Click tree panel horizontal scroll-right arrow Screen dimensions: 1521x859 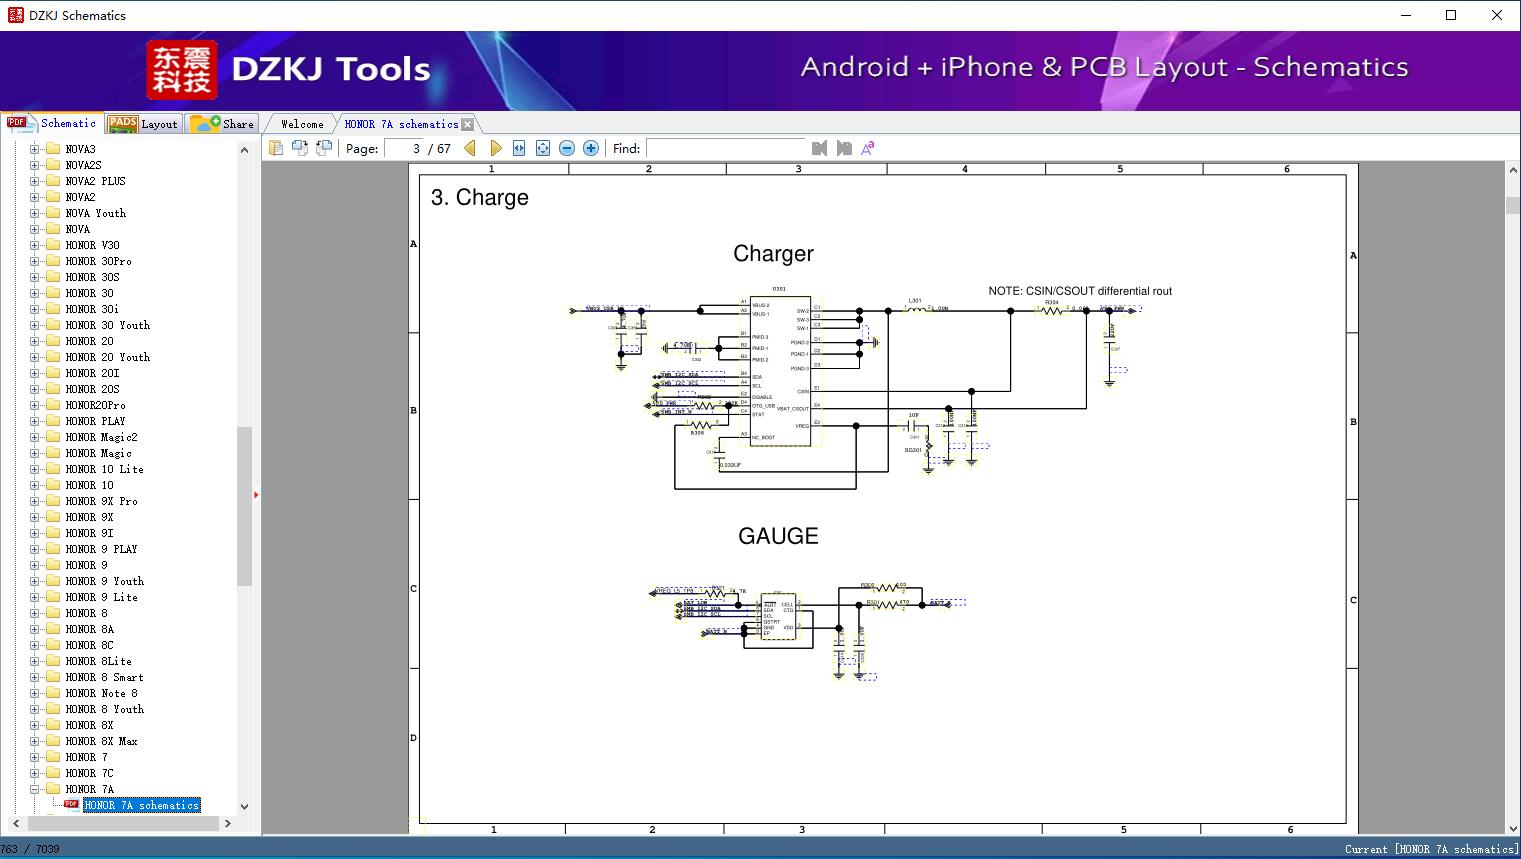pos(228,823)
